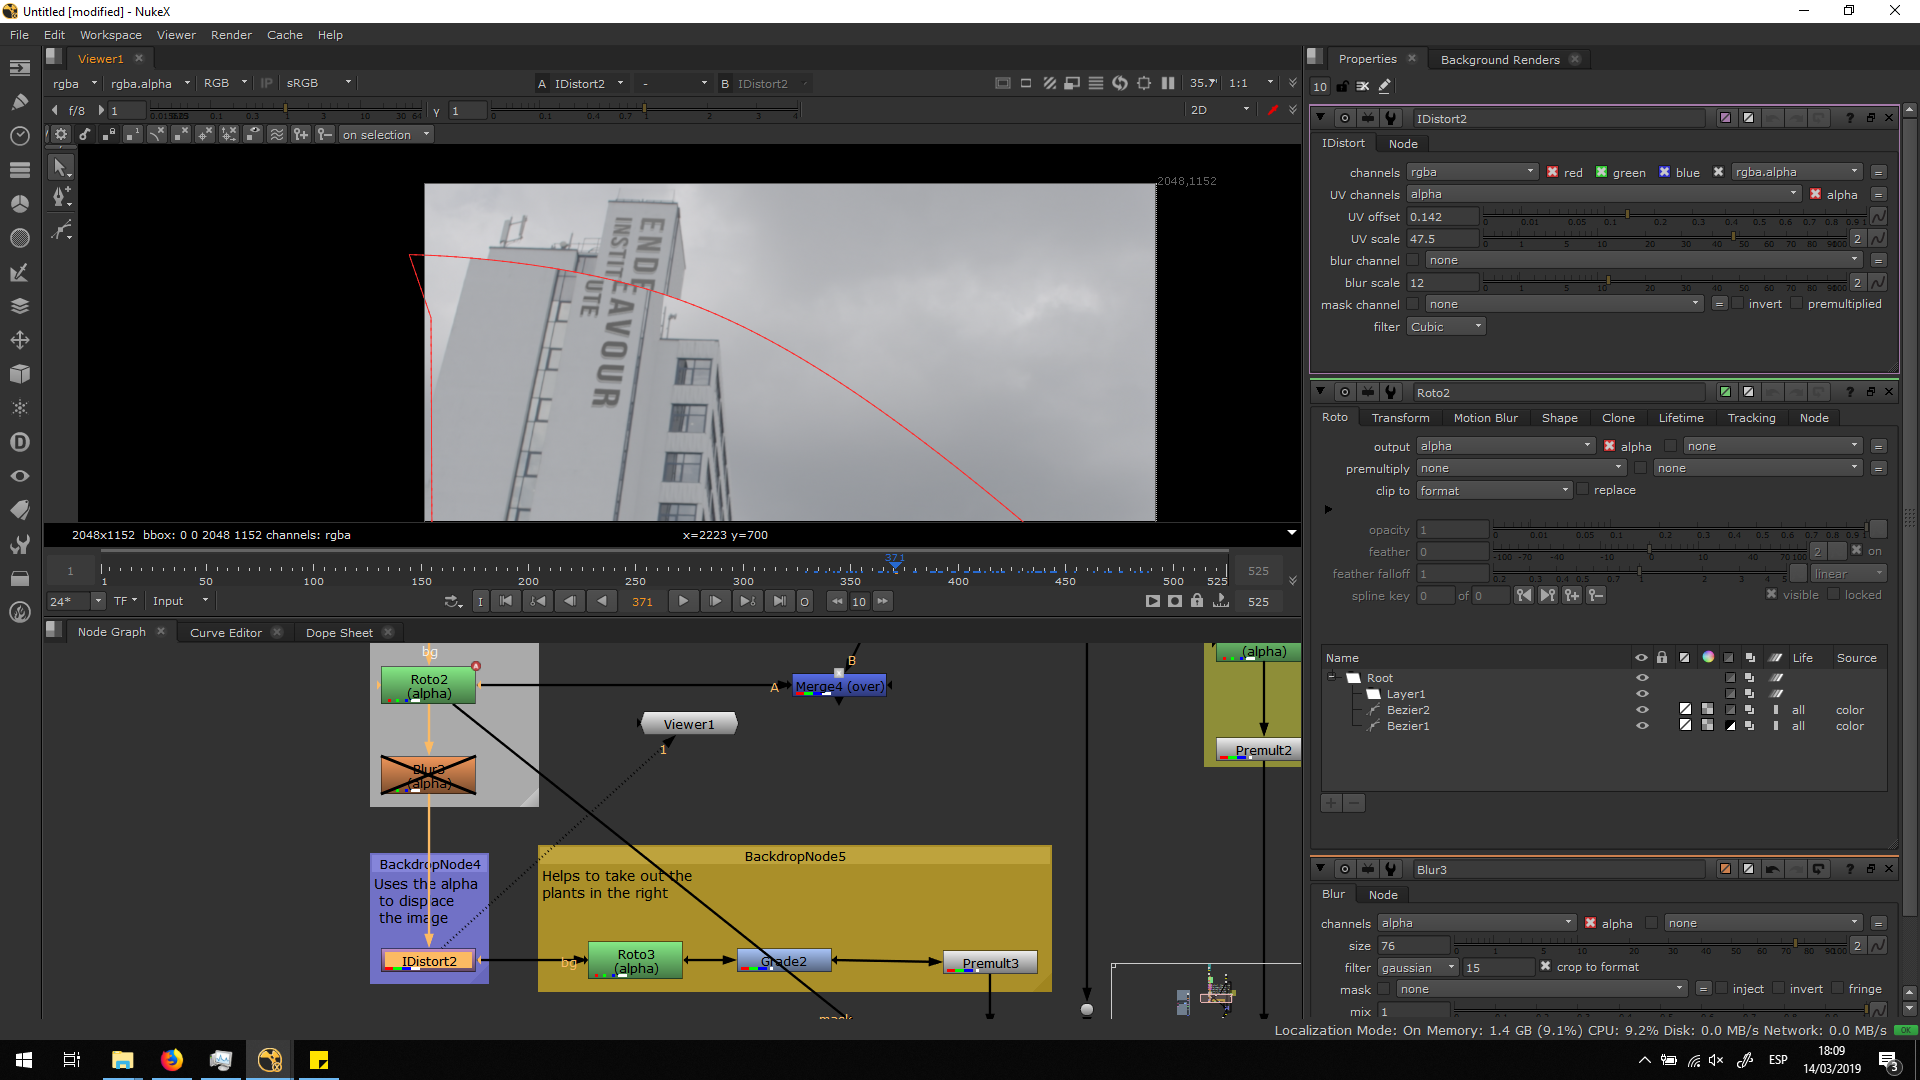Select the IDistort2 node in graph
The image size is (1920, 1080).
click(x=429, y=961)
